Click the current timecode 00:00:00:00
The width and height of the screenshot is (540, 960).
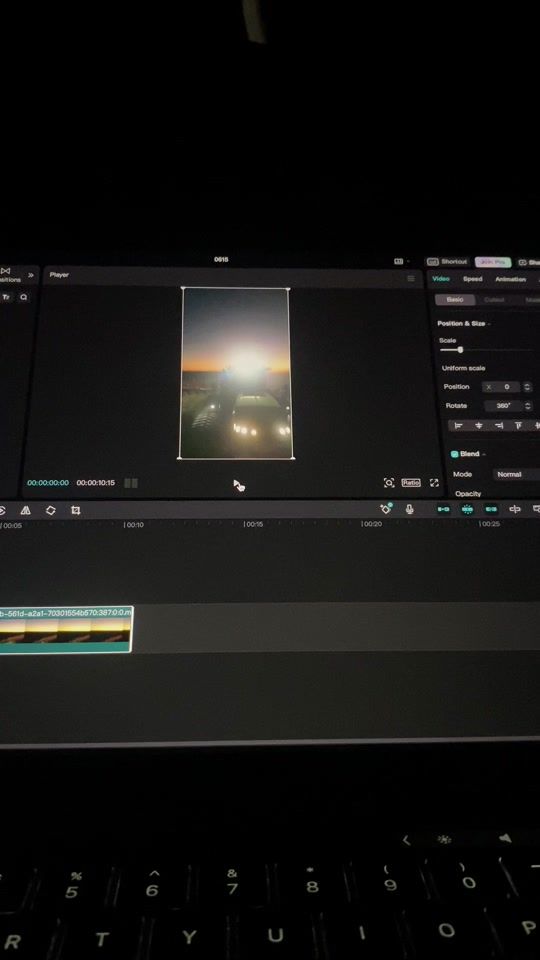(48, 483)
